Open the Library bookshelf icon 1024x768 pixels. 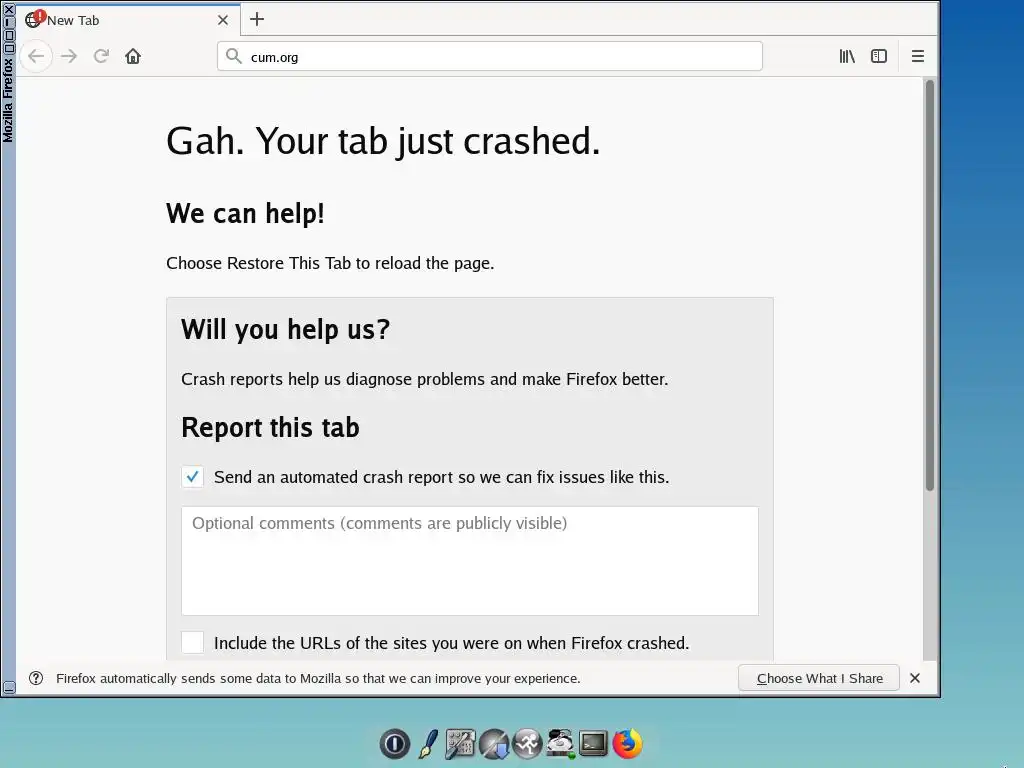tap(846, 56)
